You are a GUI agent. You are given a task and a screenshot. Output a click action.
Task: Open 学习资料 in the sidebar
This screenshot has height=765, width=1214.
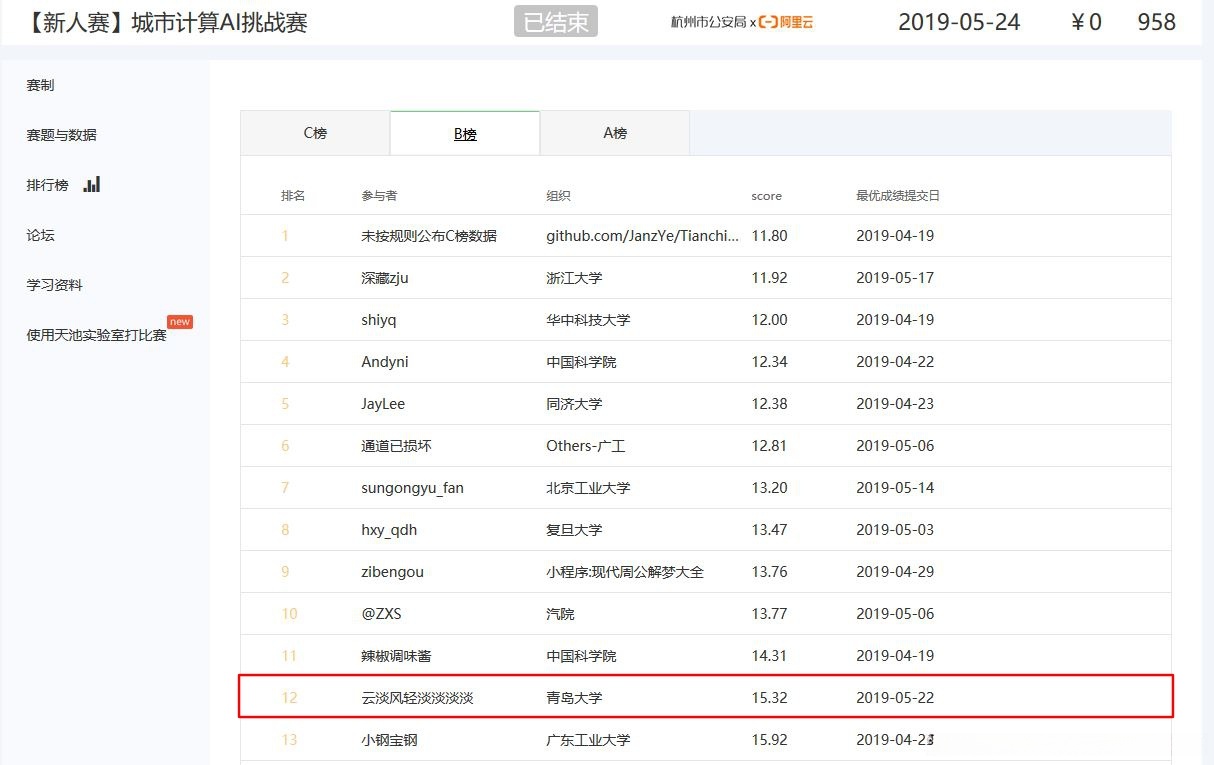[x=54, y=285]
